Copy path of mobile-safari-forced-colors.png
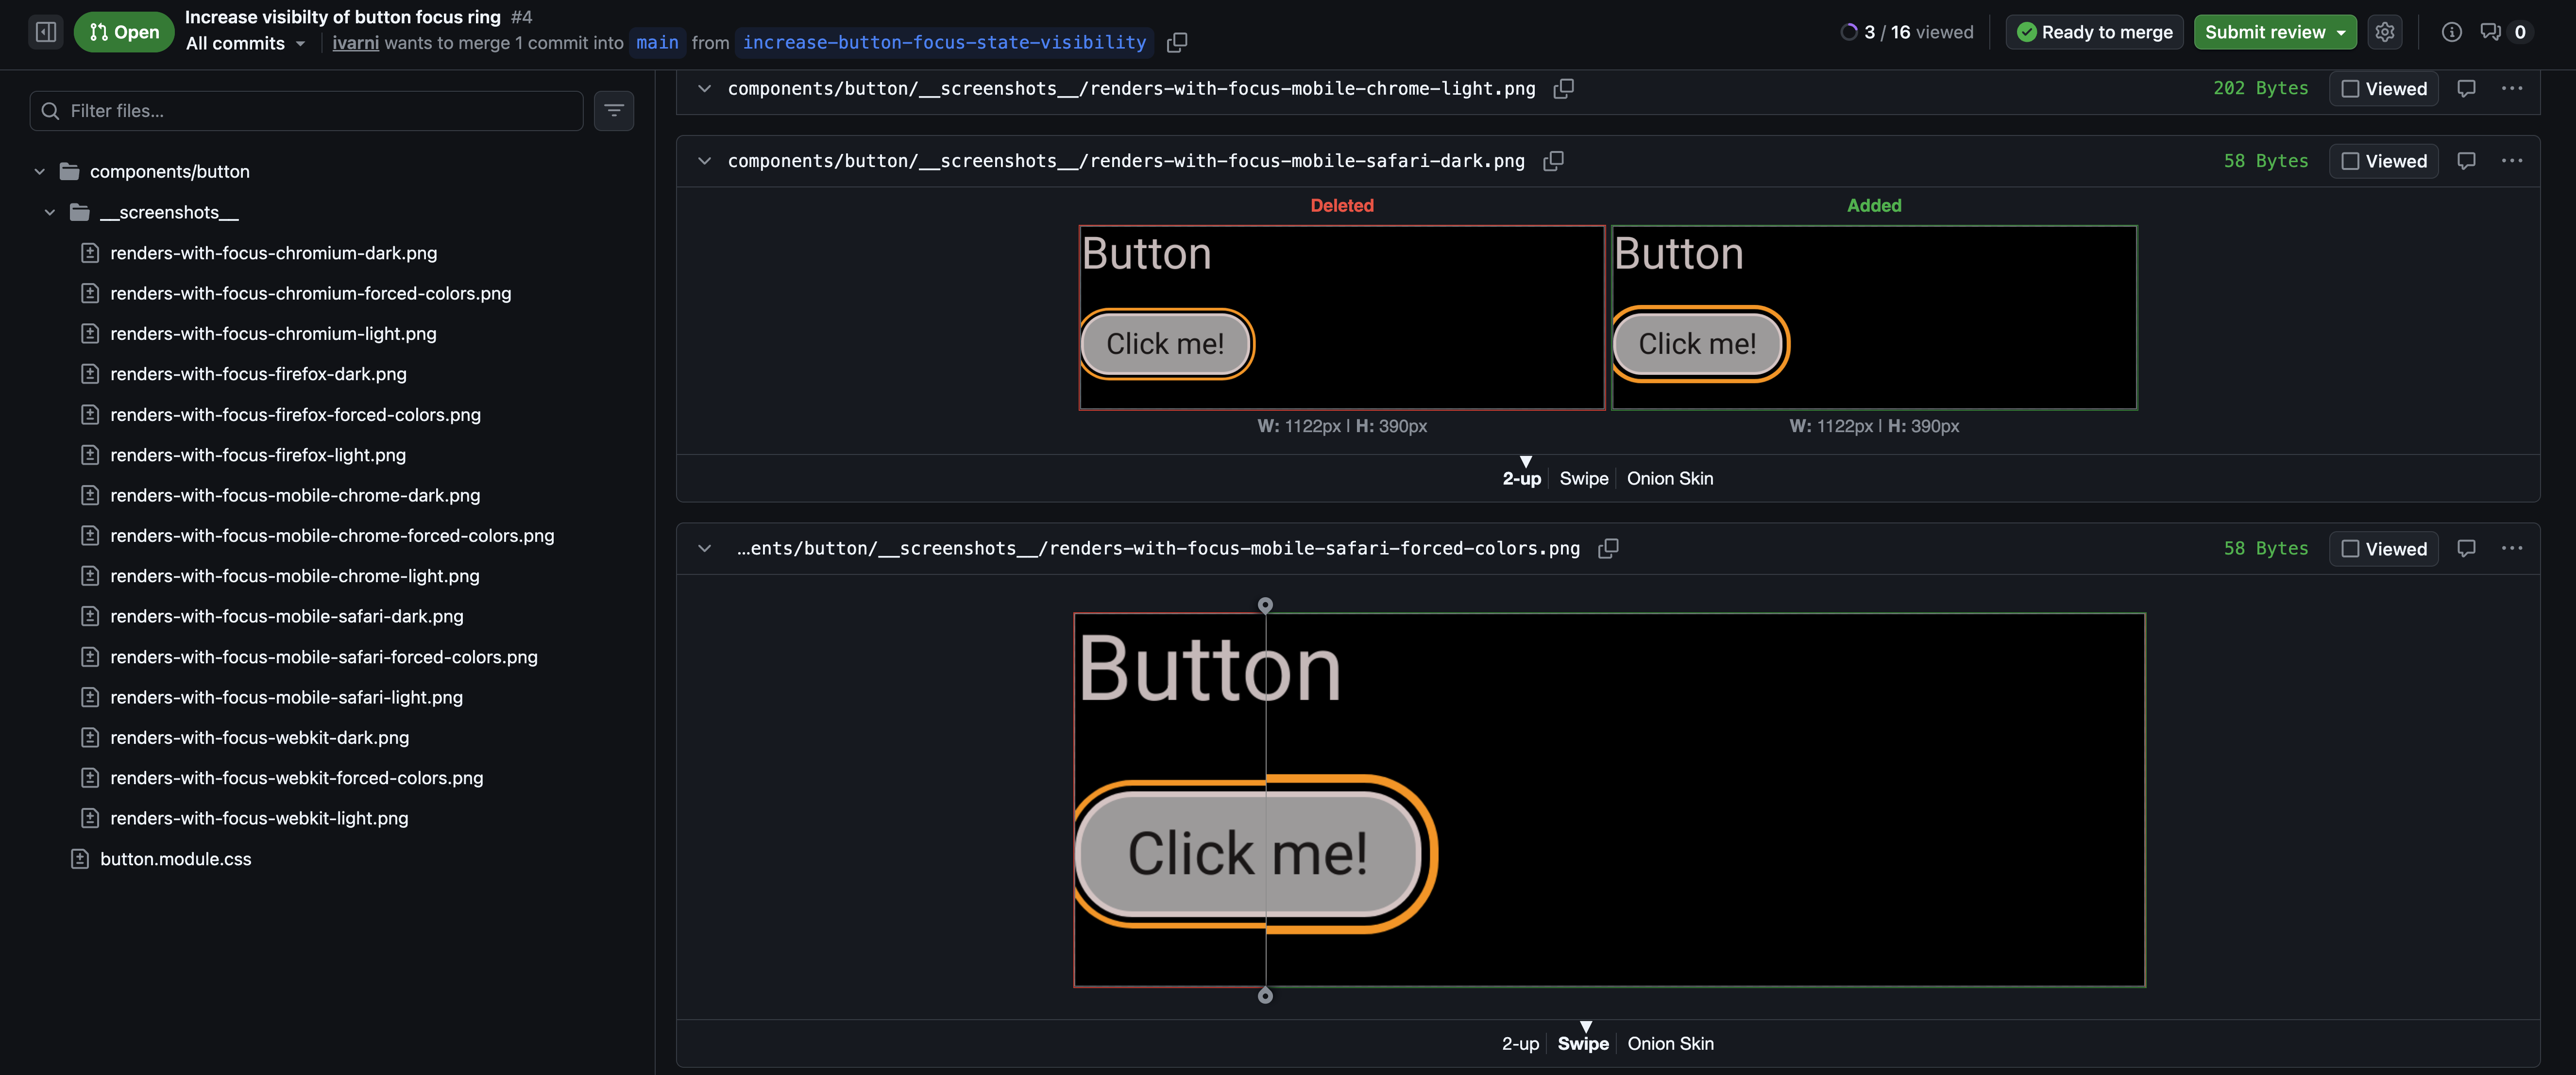The width and height of the screenshot is (2576, 1075). 1608,548
